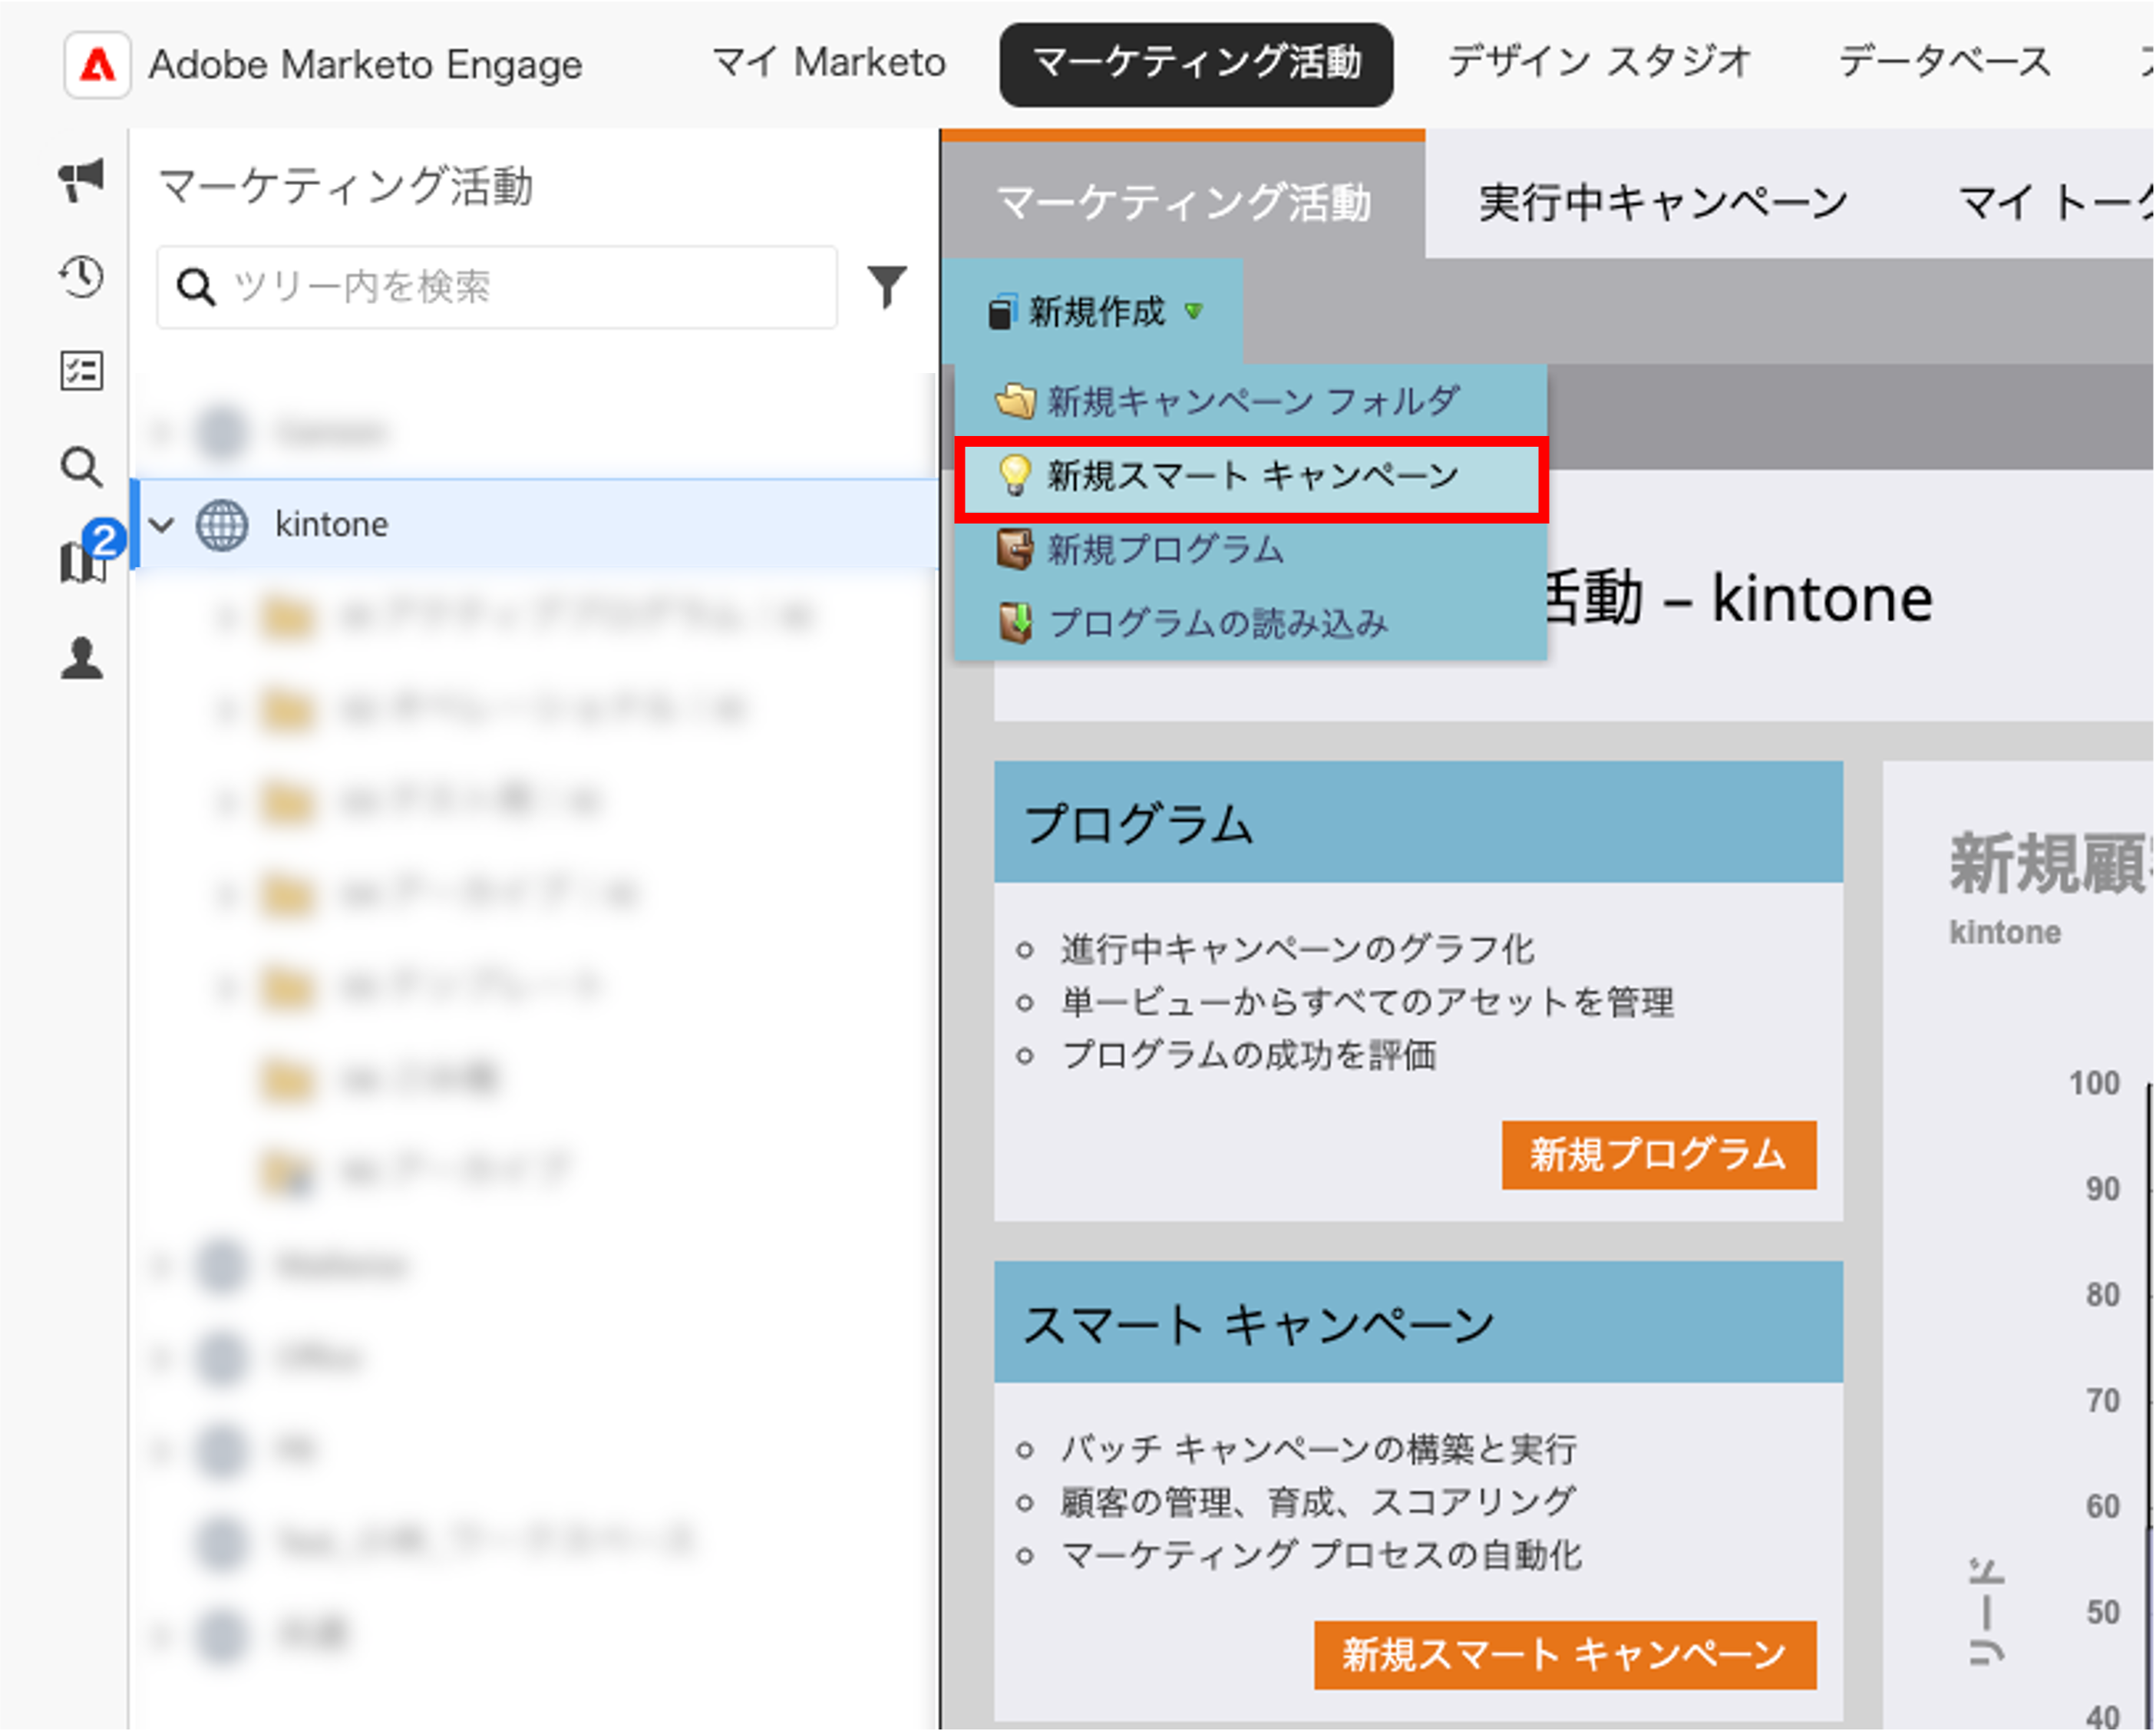
Task: Click text 単一ビューからすべてのアセットを管理
Action: point(1368,1003)
